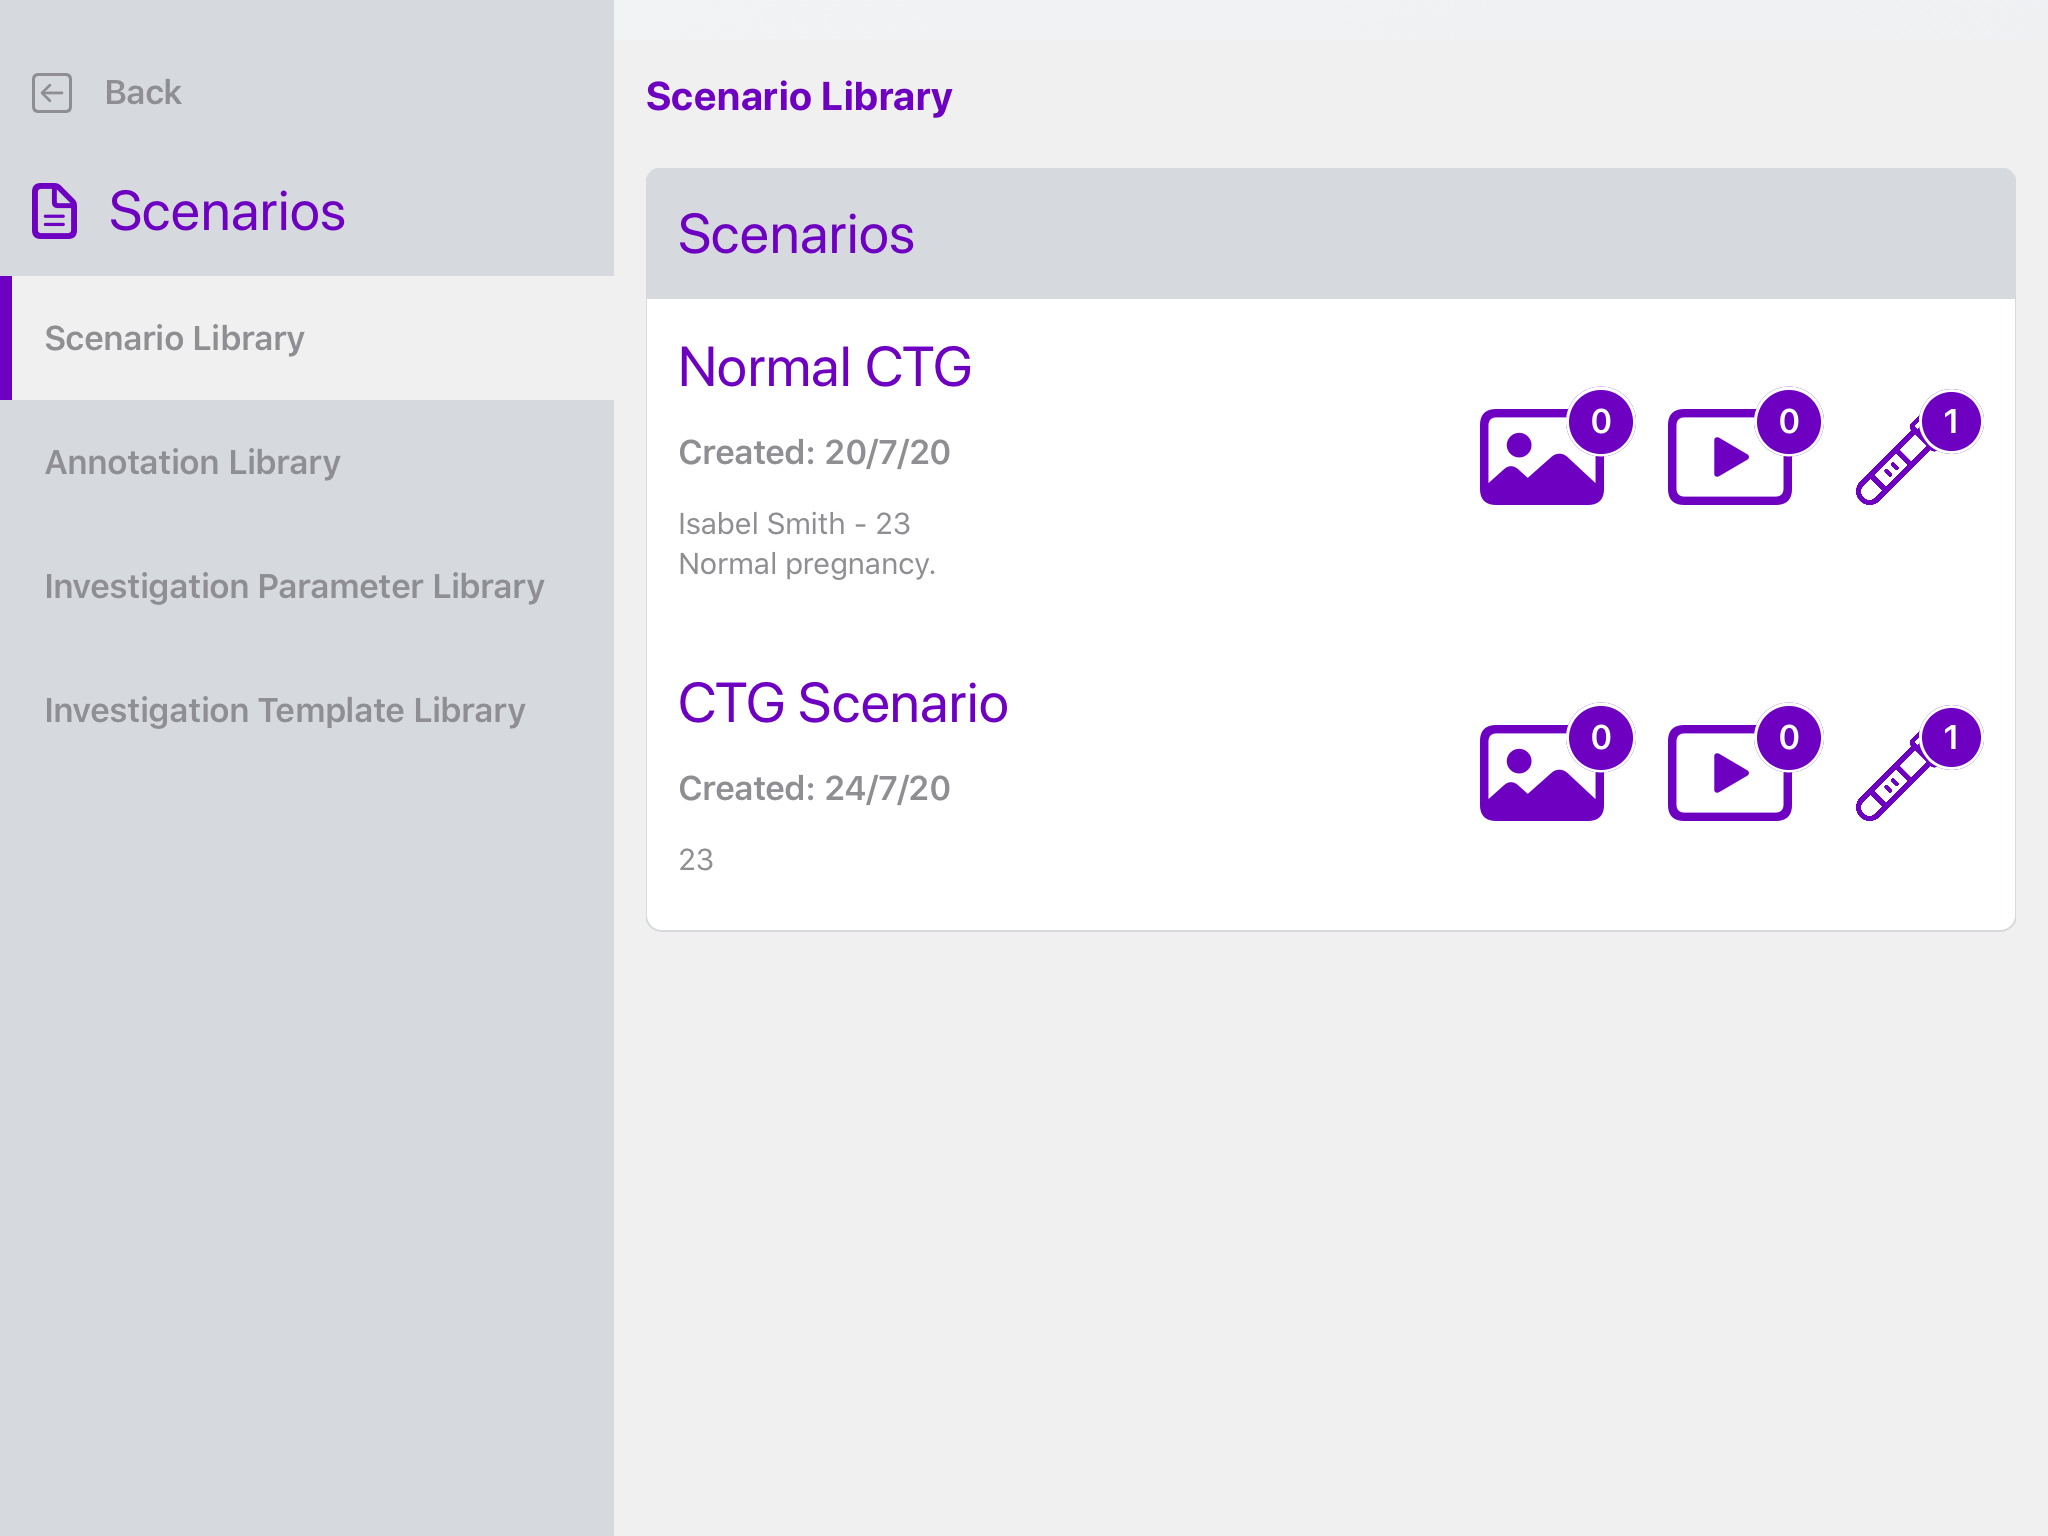2048x1536 pixels.
Task: Open videos icon for Normal CTG
Action: [1729, 457]
